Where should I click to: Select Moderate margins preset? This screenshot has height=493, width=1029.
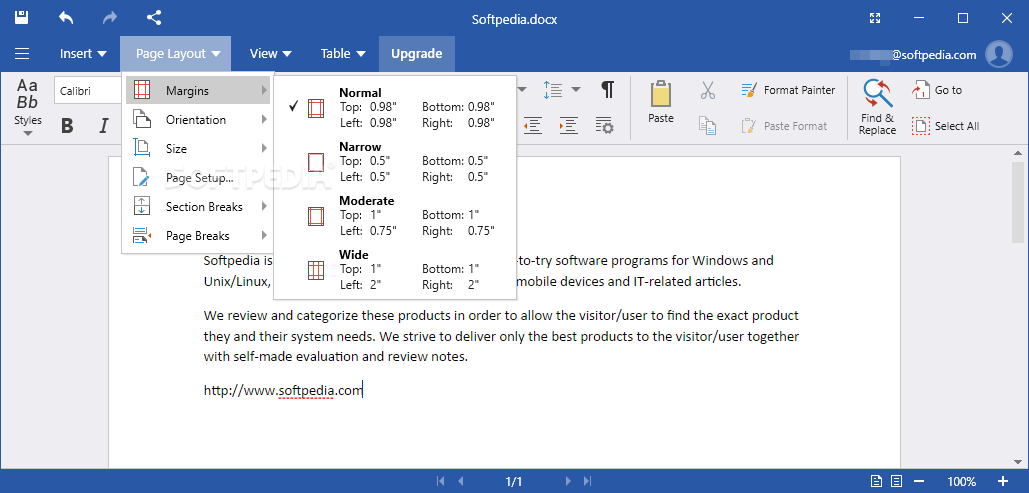click(395, 215)
